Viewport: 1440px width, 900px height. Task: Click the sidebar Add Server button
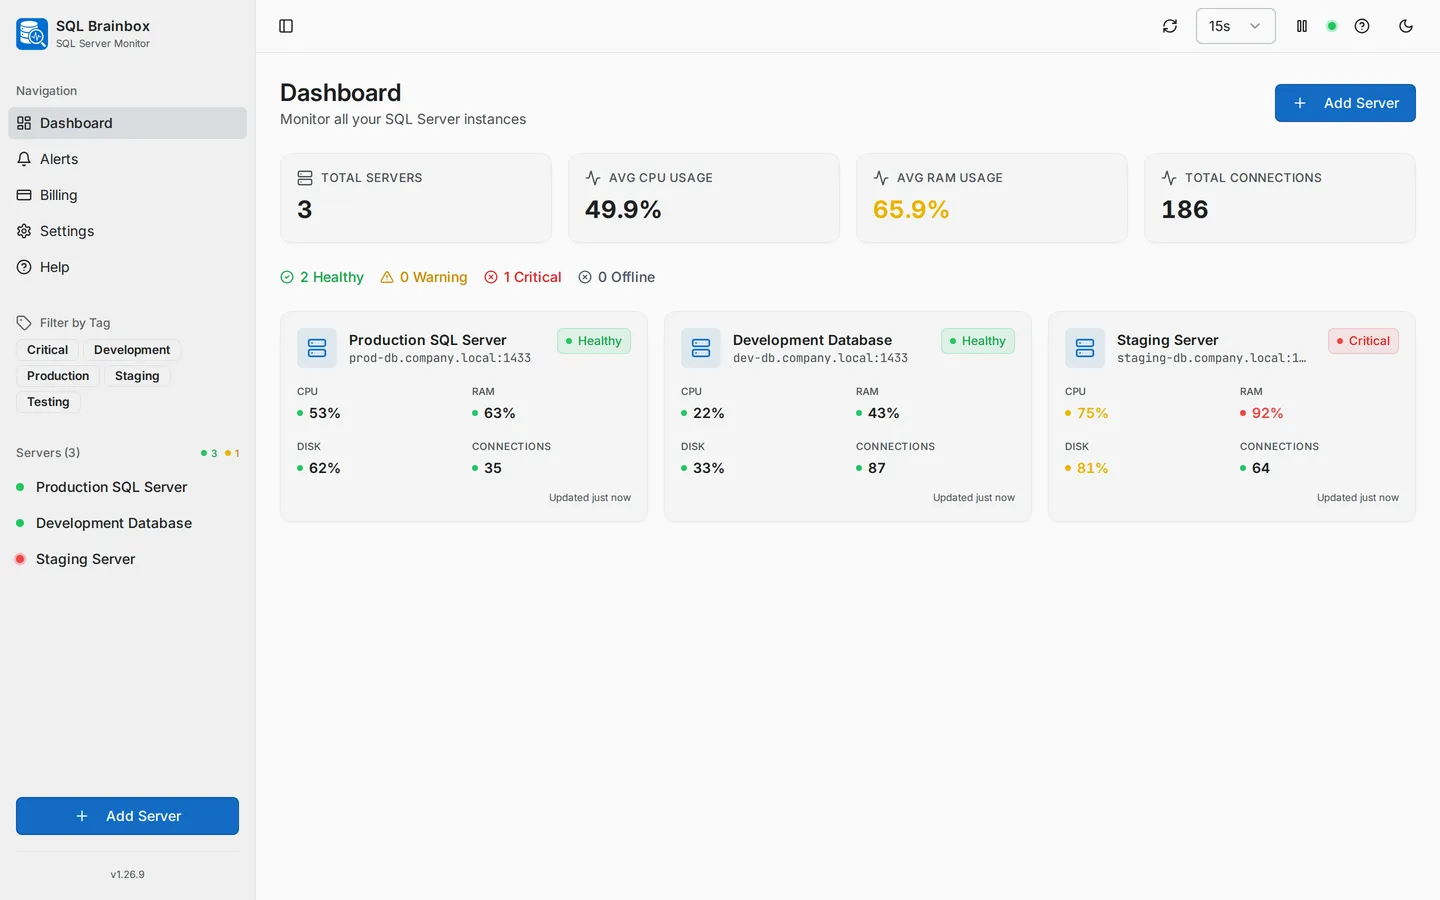click(127, 816)
